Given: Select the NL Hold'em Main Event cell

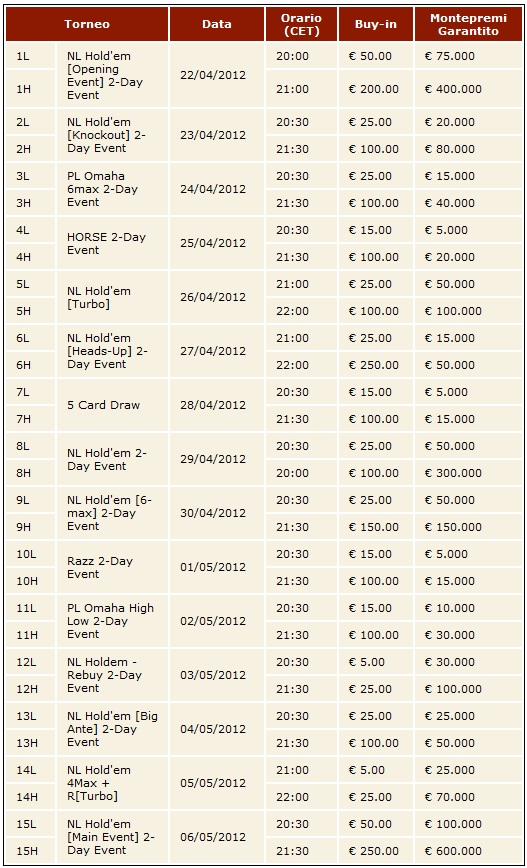Looking at the screenshot, I should 112,837.
